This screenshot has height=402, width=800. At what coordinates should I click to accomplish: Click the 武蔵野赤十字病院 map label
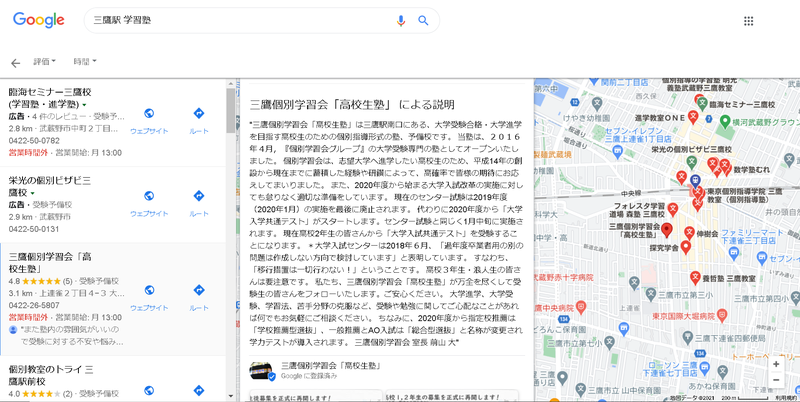[x=564, y=278]
